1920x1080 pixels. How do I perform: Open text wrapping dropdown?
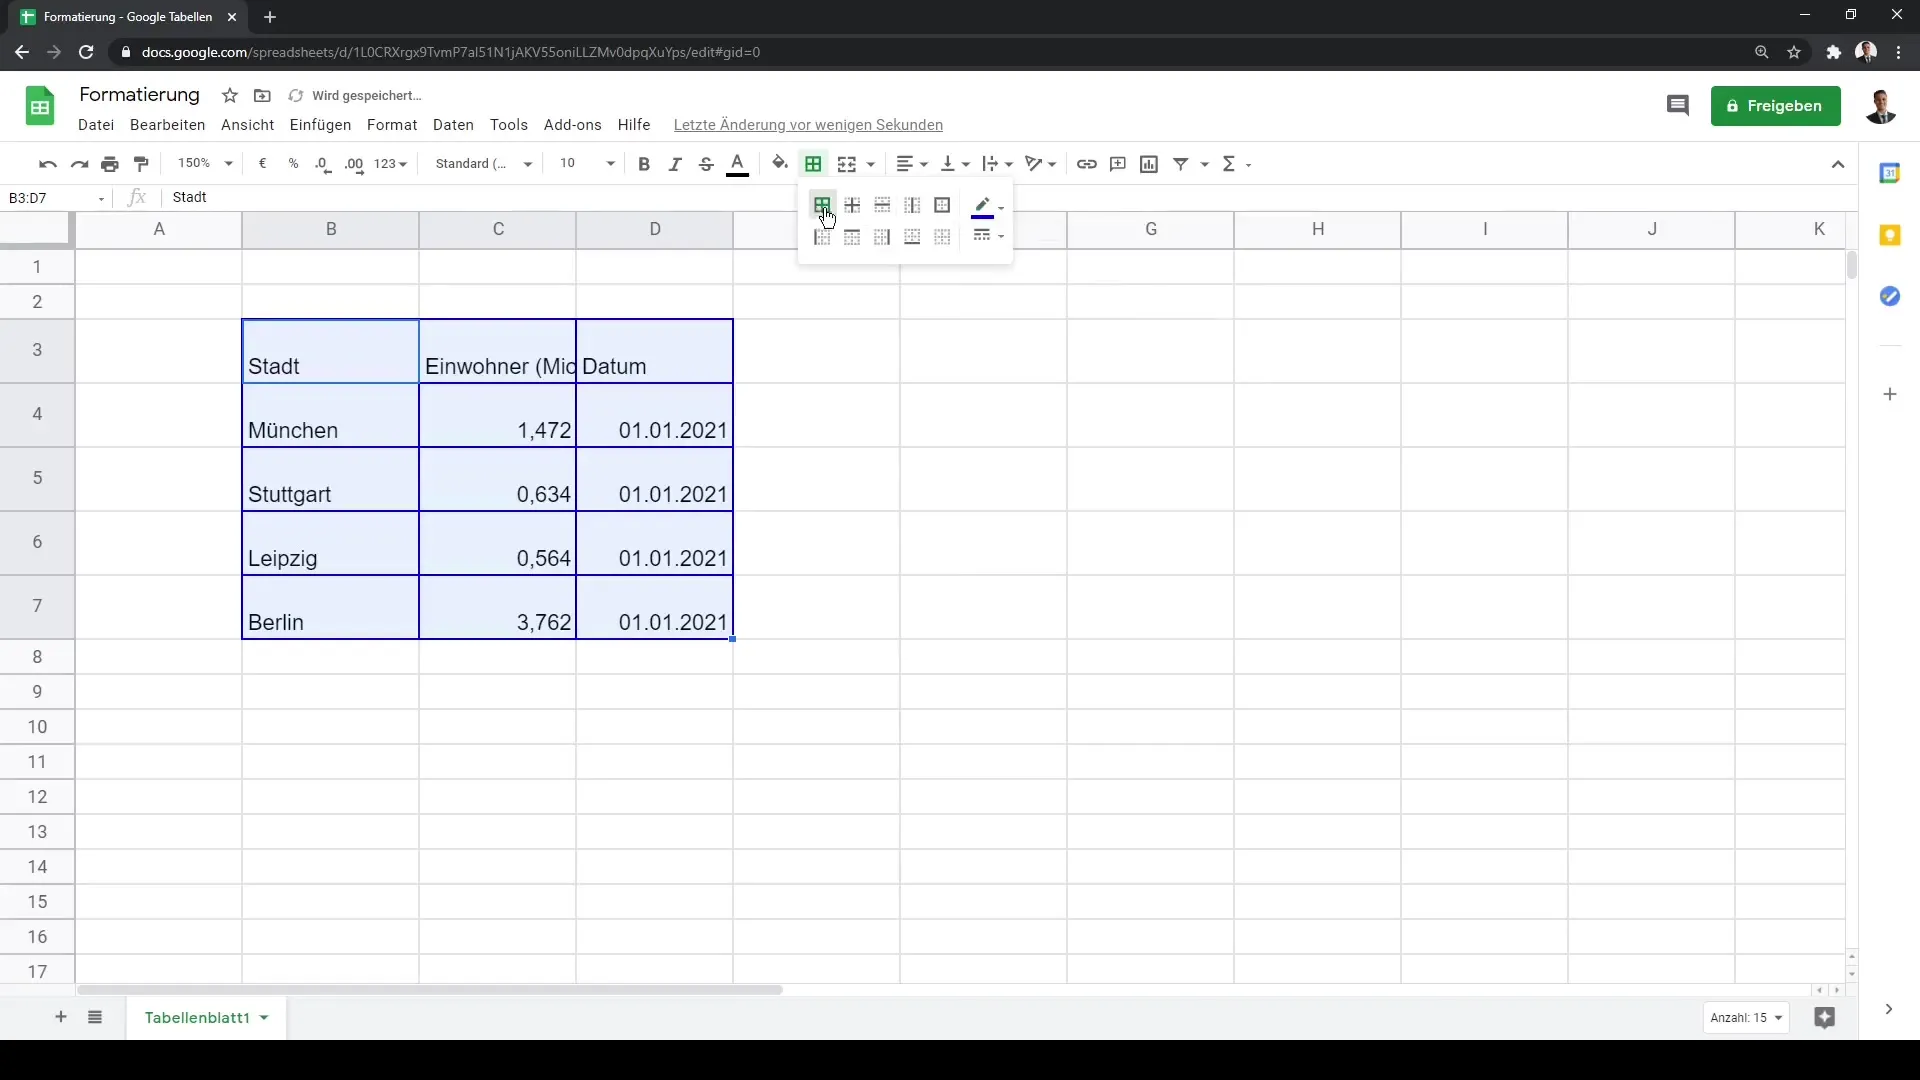coord(997,164)
